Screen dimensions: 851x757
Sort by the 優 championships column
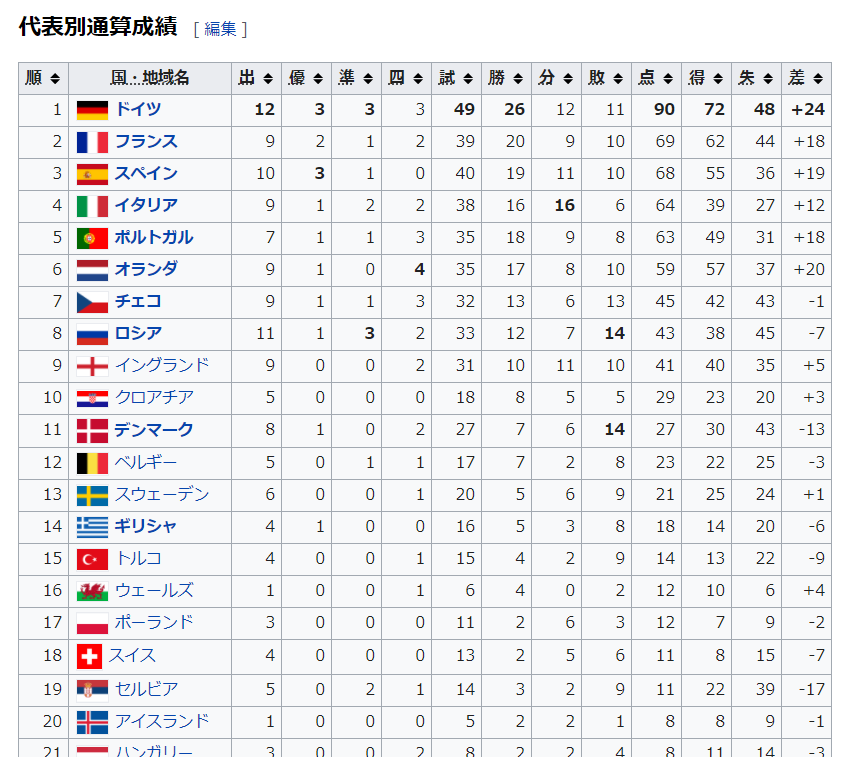[x=306, y=79]
